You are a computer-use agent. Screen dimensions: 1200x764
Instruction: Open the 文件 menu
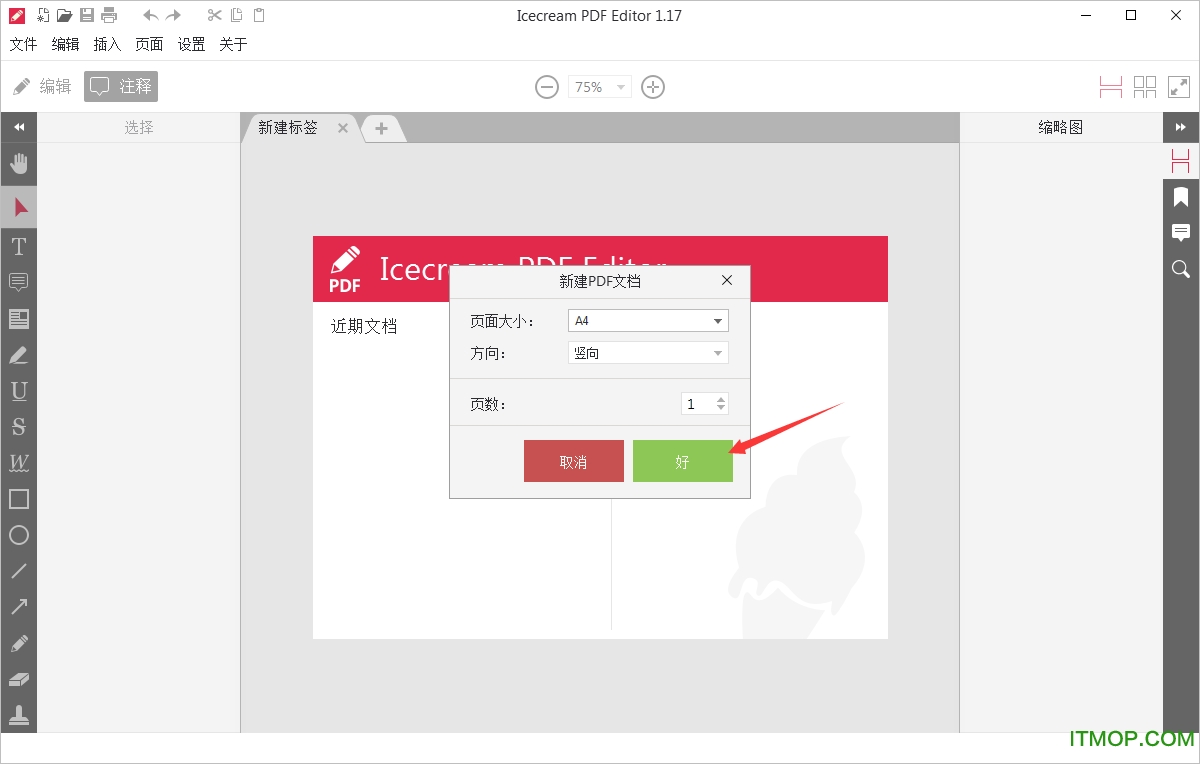(x=23, y=44)
